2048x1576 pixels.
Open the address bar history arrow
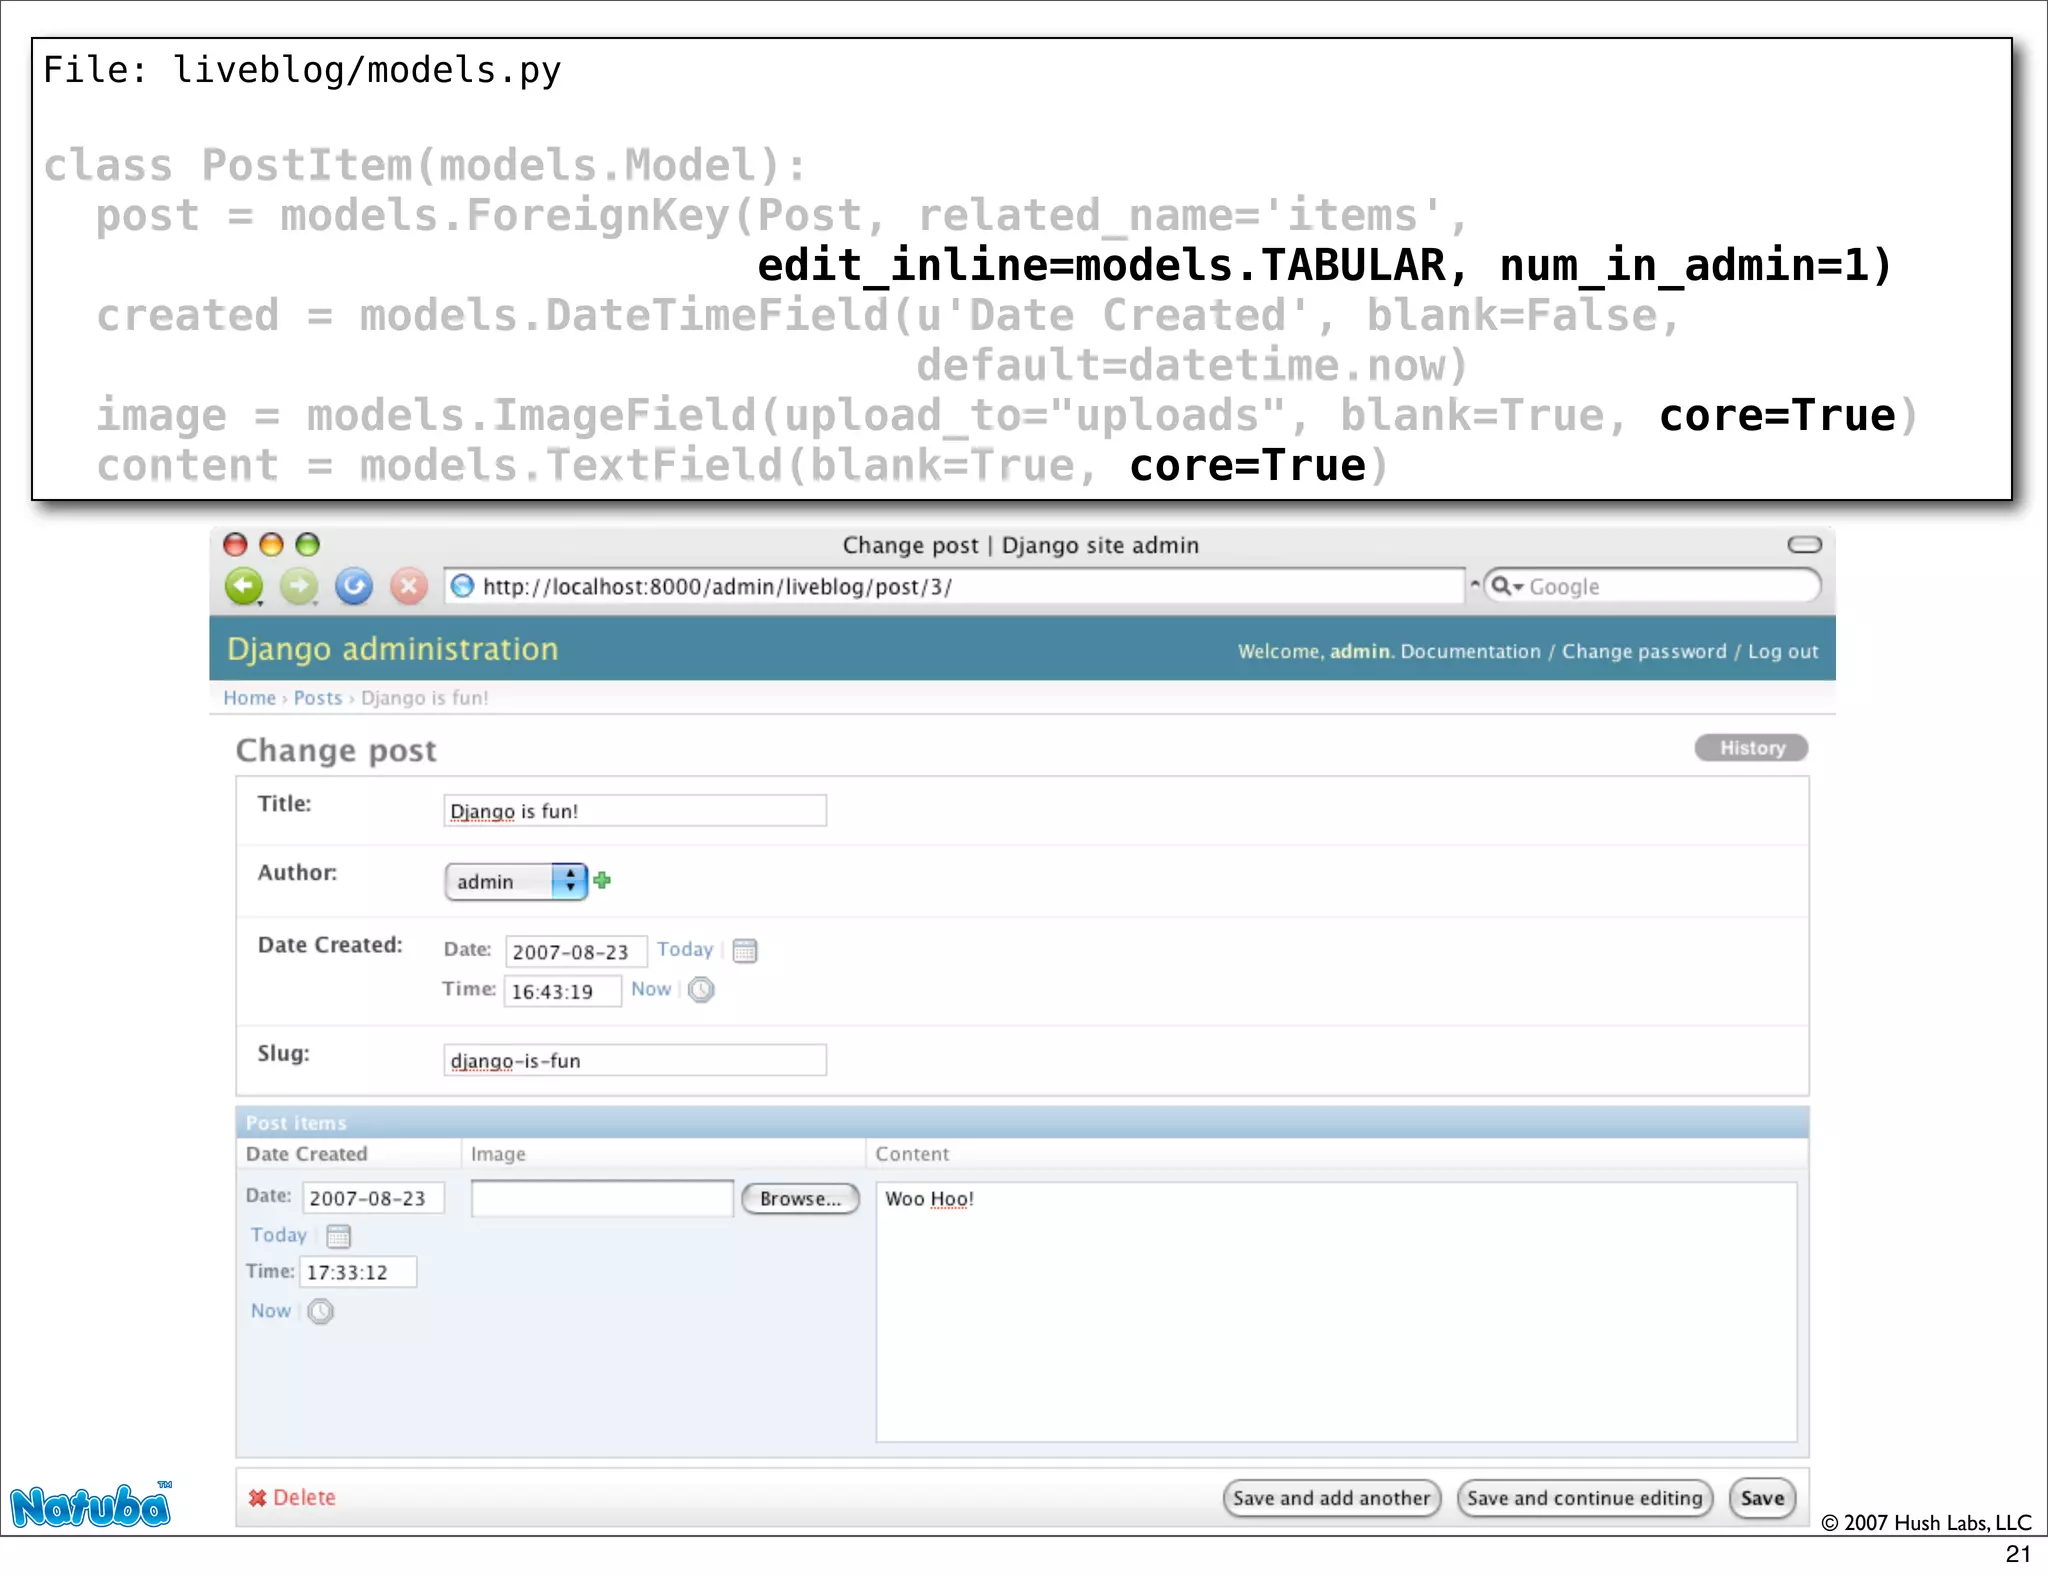(x=1475, y=585)
